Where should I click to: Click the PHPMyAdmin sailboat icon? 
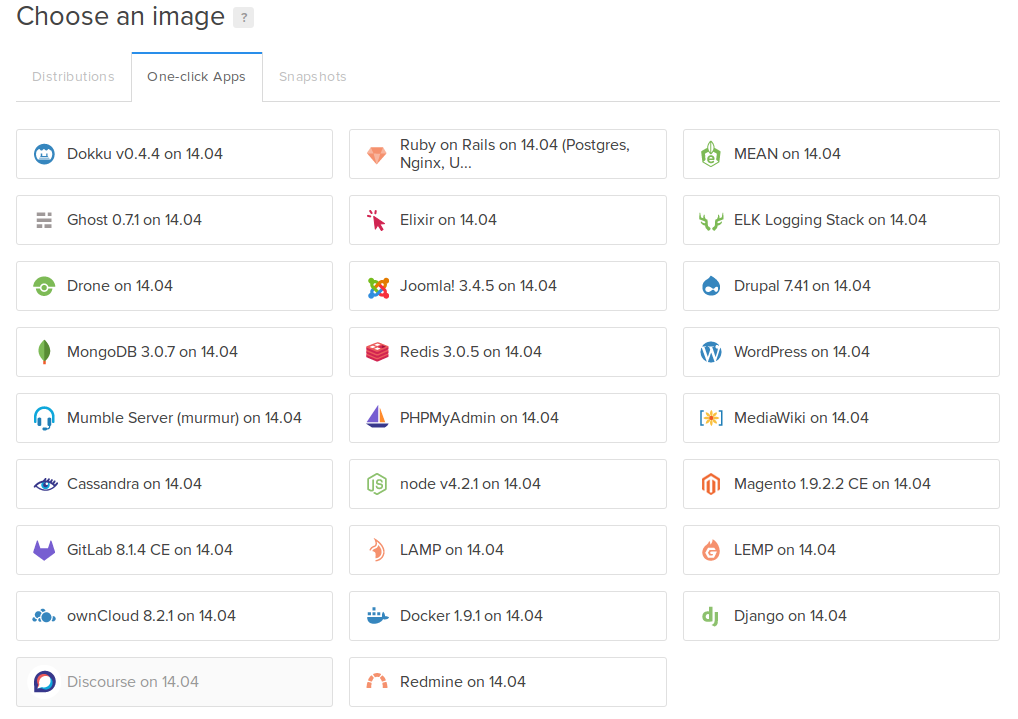click(x=377, y=417)
